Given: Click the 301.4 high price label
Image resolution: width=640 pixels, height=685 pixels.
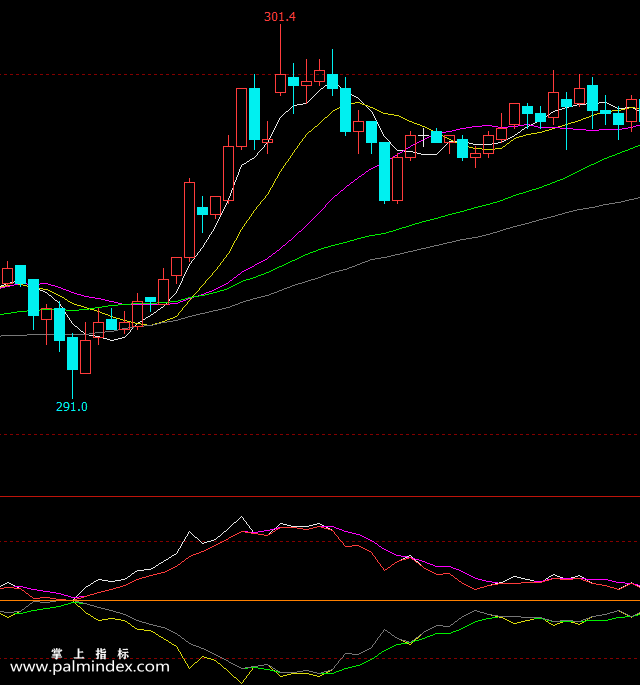Looking at the screenshot, I should [x=280, y=17].
